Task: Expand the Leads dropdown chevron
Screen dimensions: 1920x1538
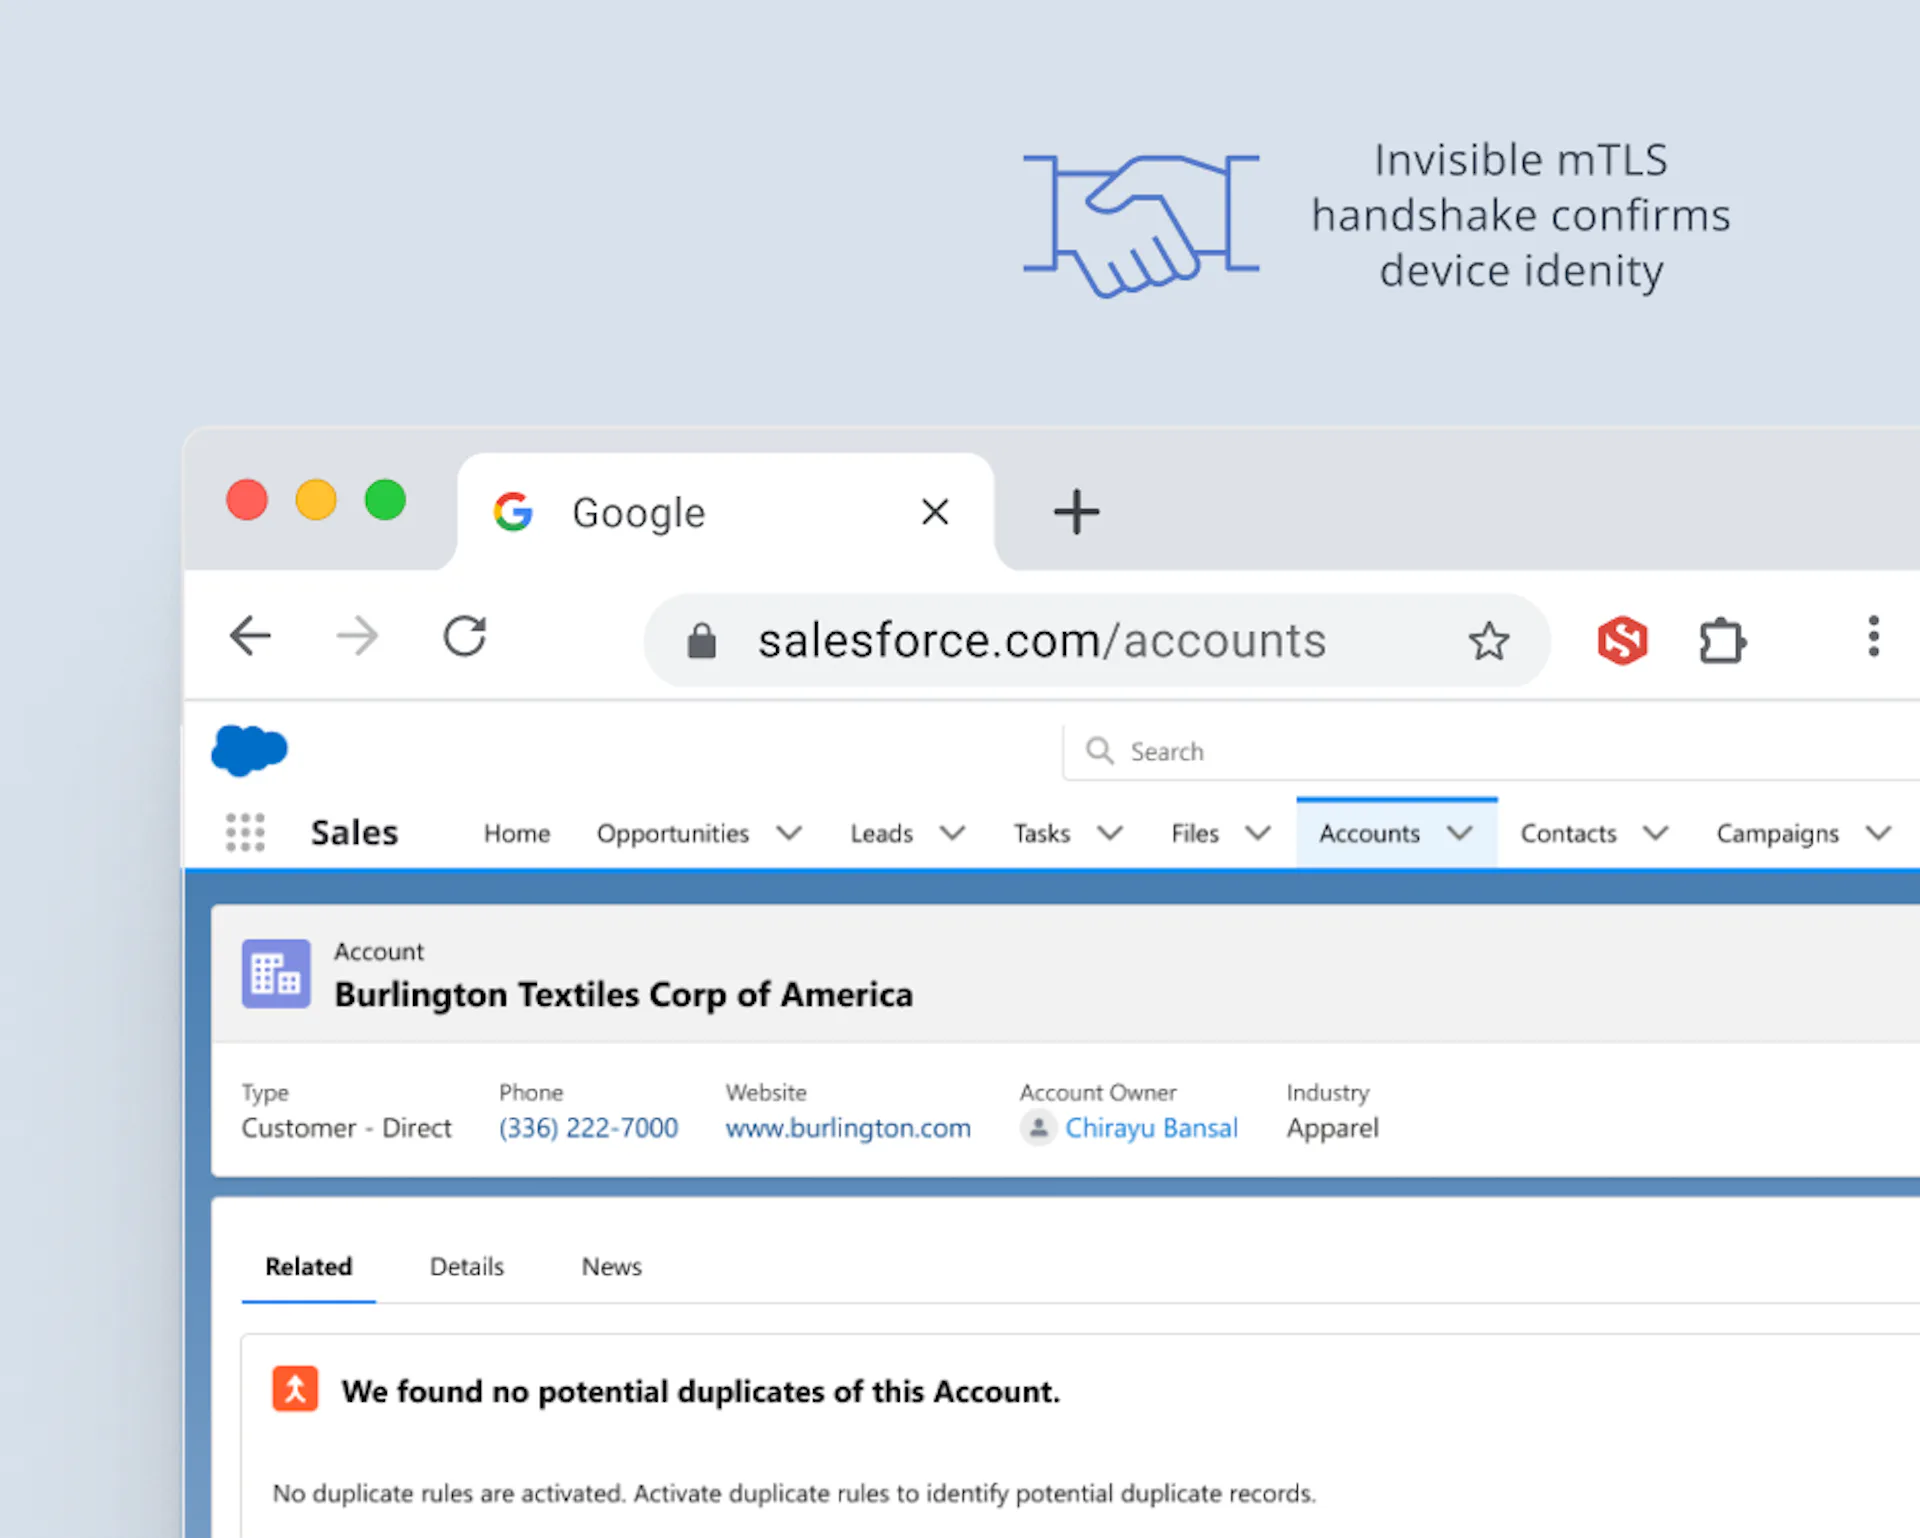Action: point(953,833)
